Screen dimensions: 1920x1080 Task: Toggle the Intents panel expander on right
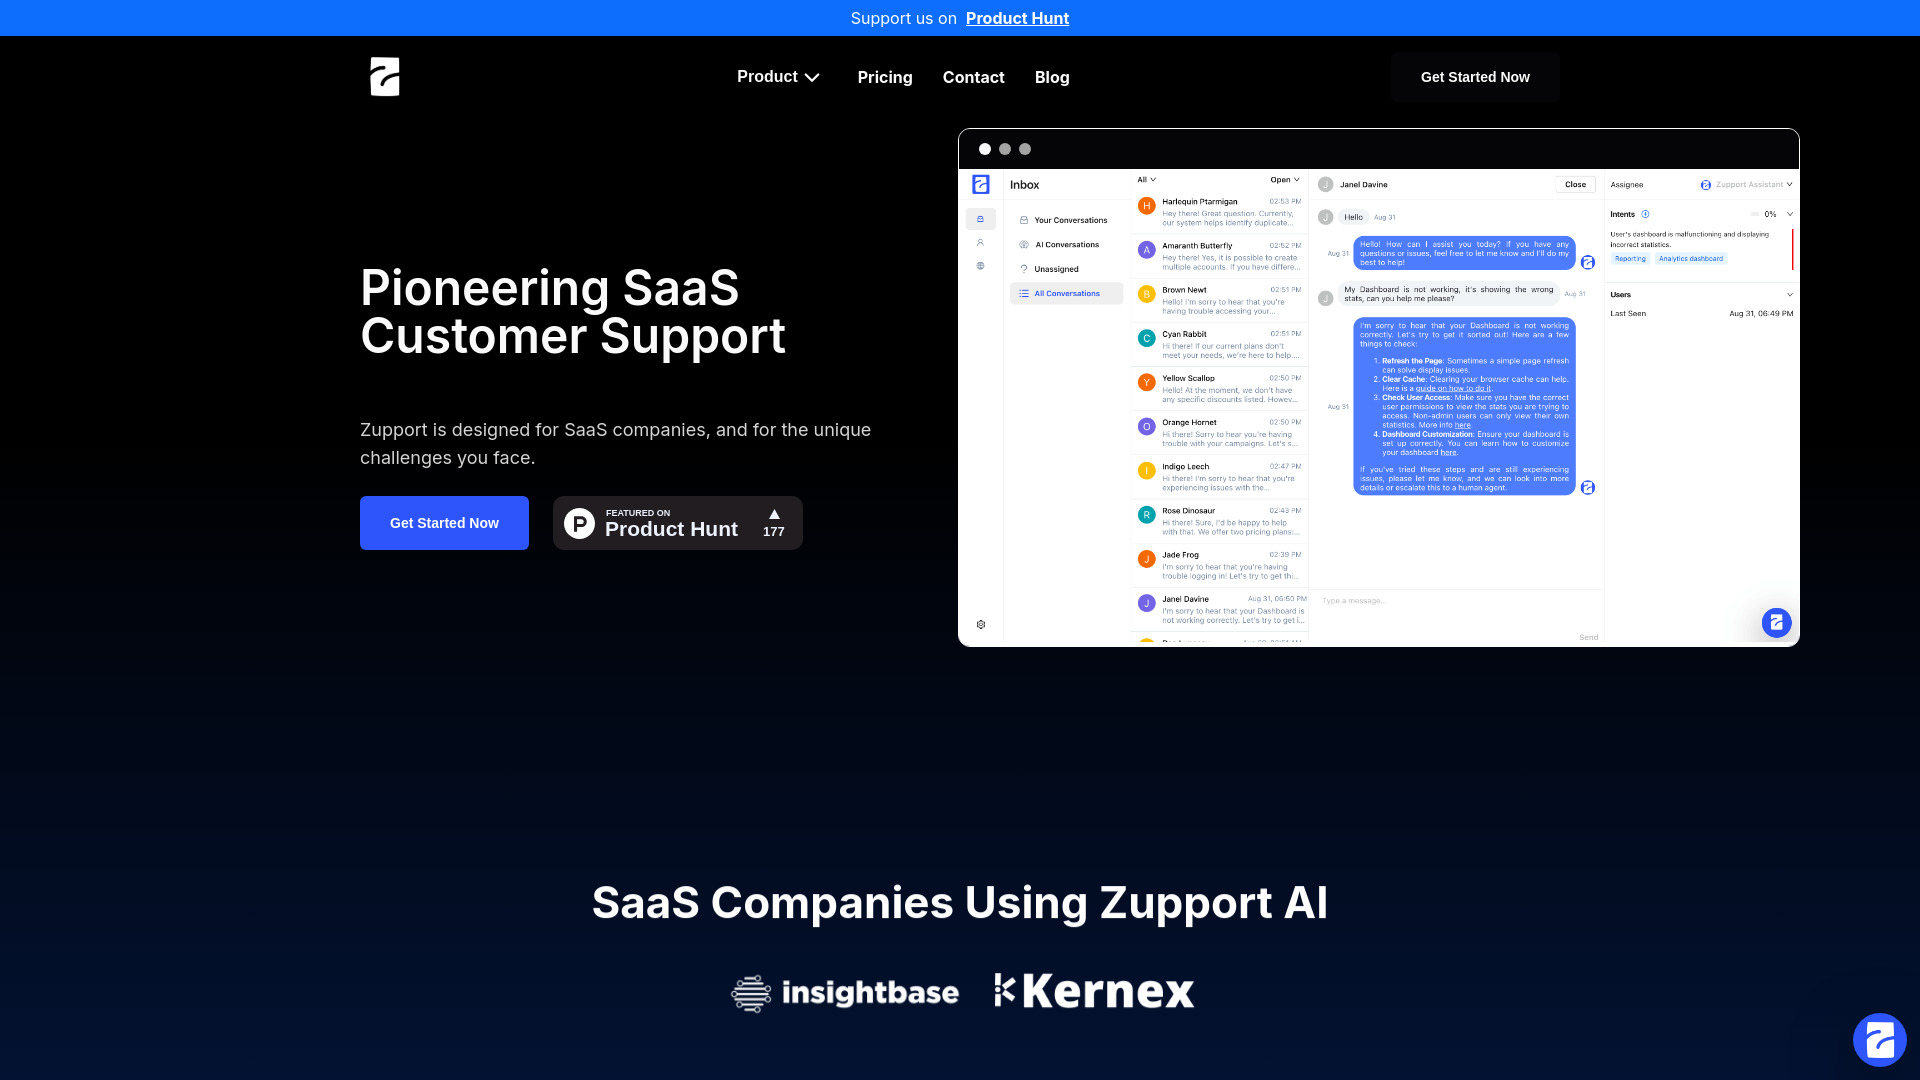(1788, 214)
